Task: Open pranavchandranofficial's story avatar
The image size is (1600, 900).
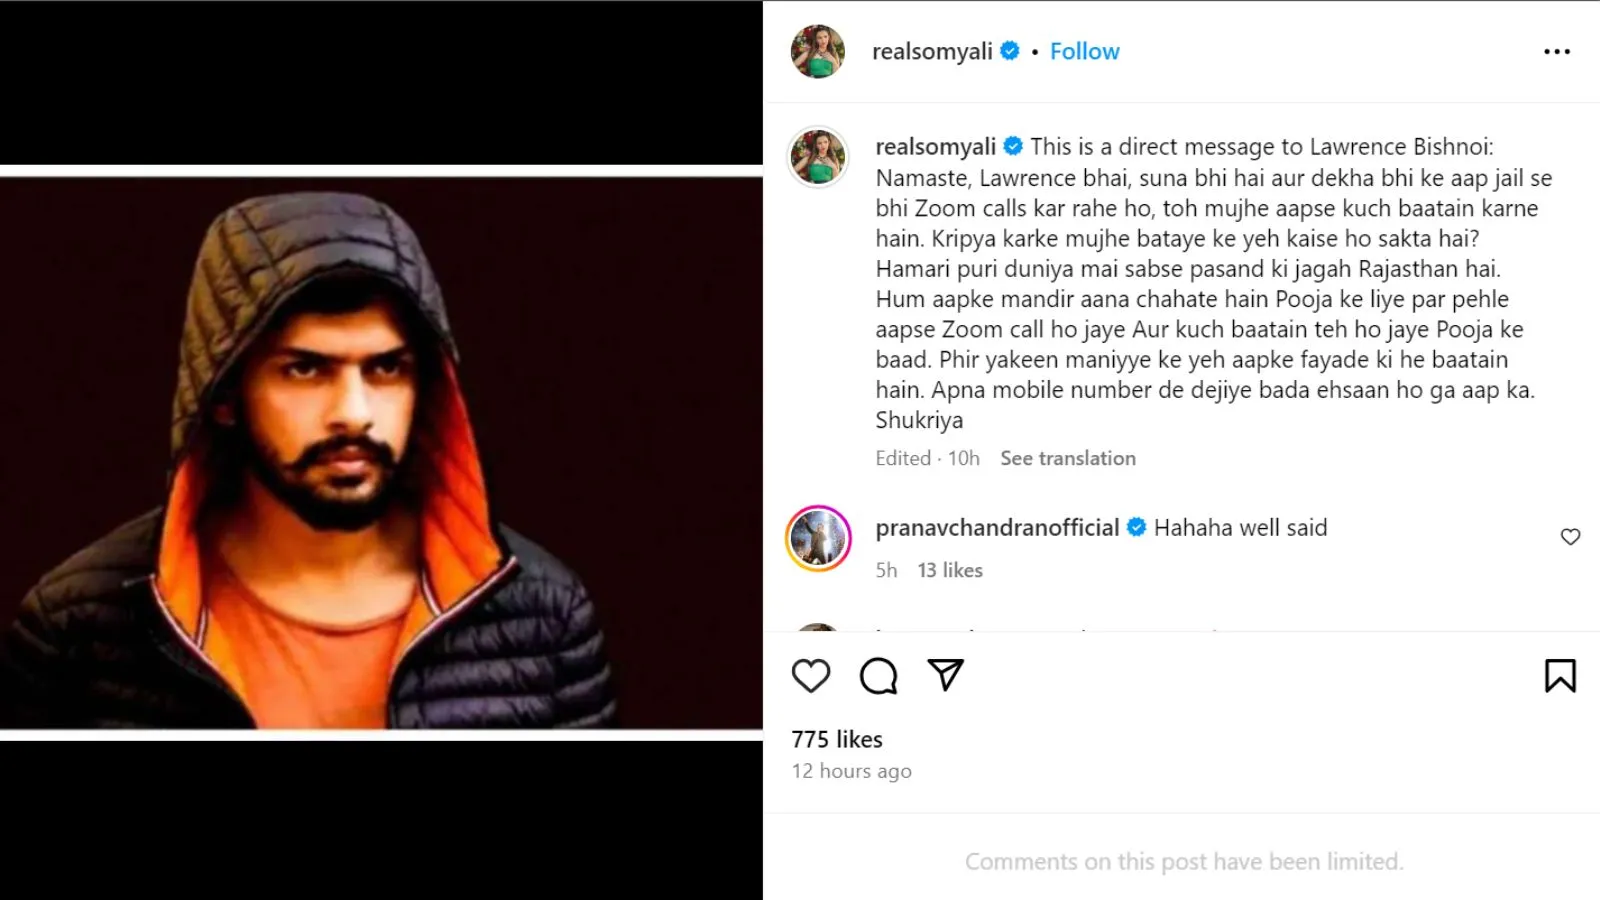Action: pos(818,538)
